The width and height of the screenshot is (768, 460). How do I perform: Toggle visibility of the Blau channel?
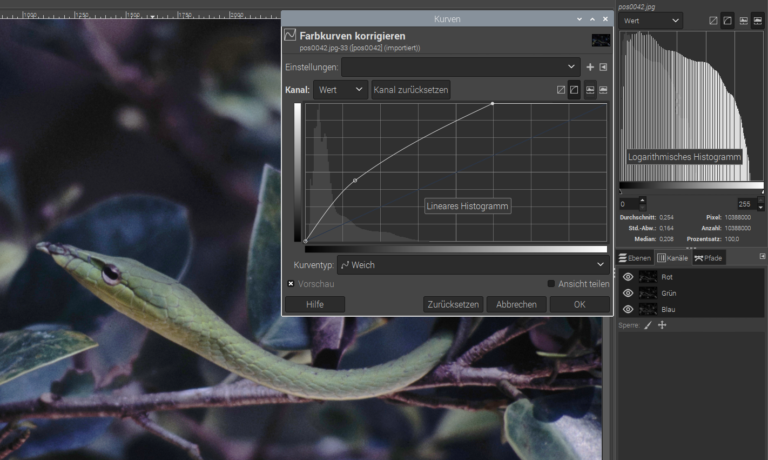[628, 309]
